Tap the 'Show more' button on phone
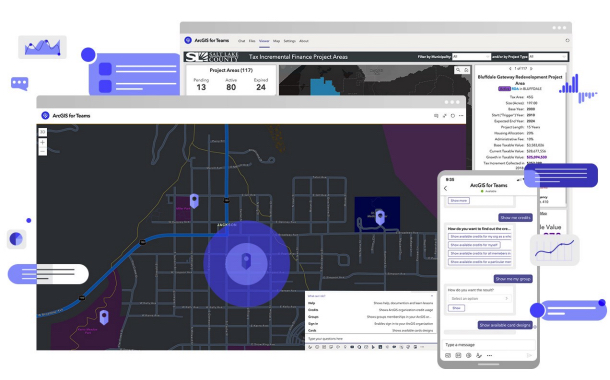Image resolution: width=610 pixels, height=380 pixels. (459, 201)
